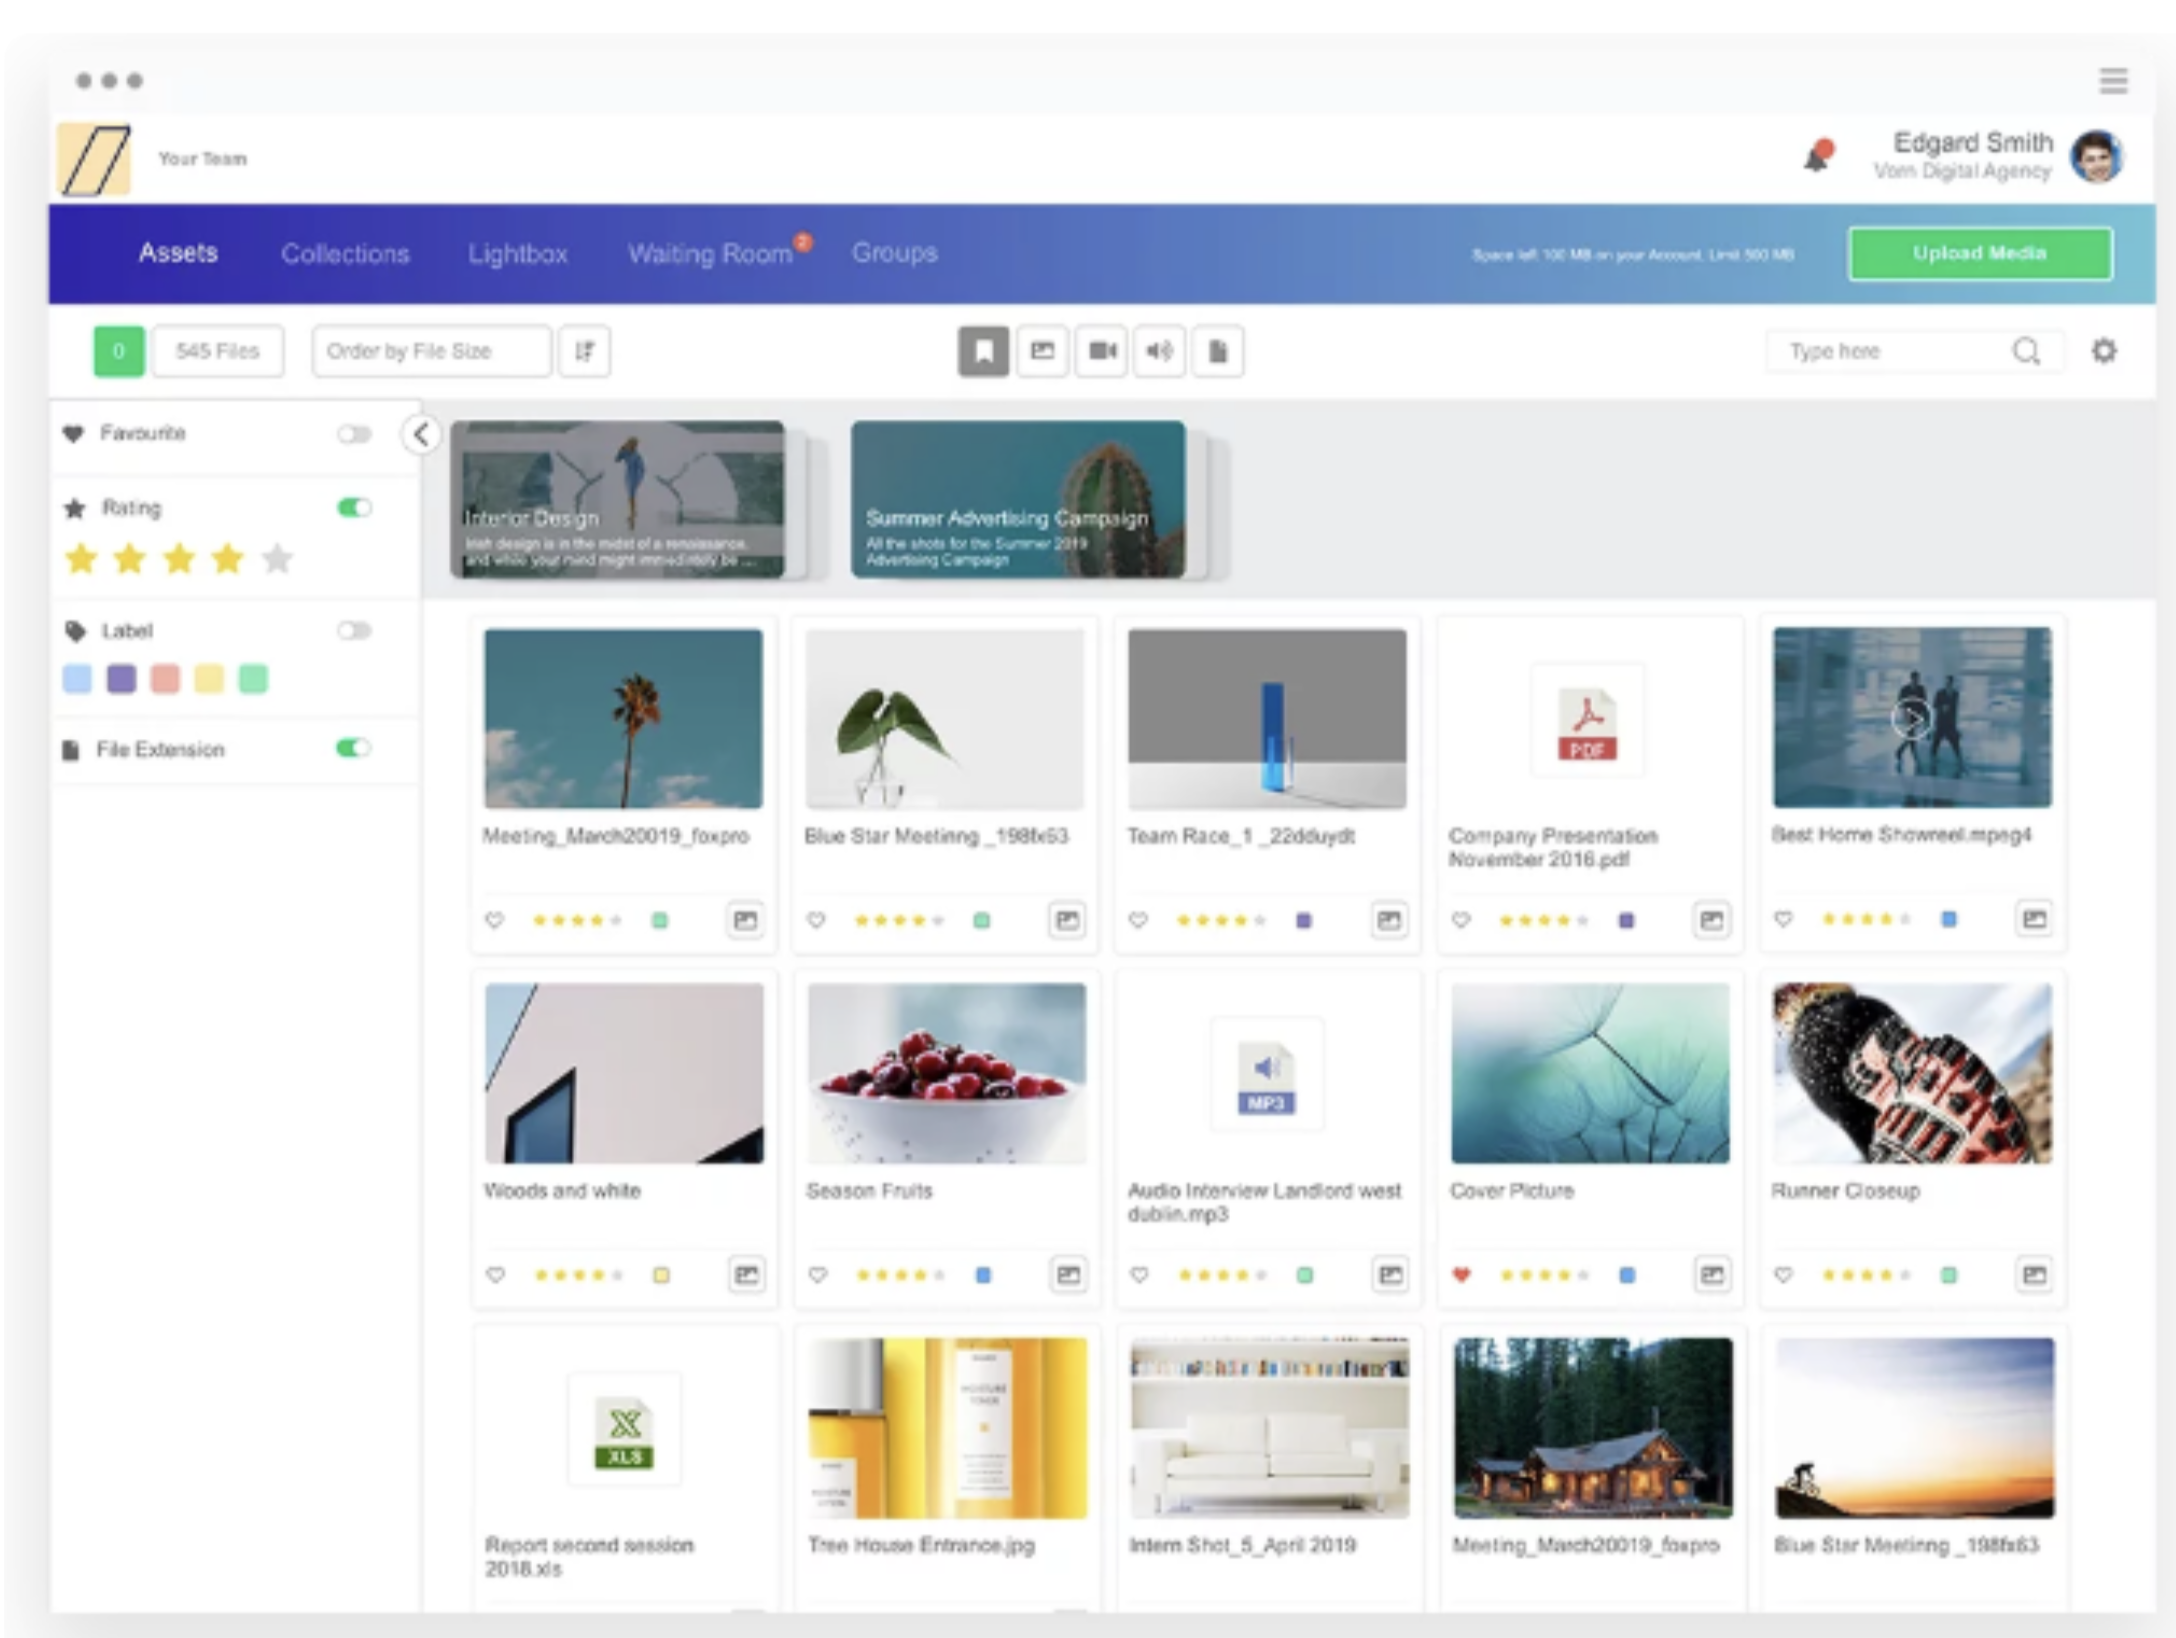Filter assets by image icon
This screenshot has width=2176, height=1638.
(1042, 351)
